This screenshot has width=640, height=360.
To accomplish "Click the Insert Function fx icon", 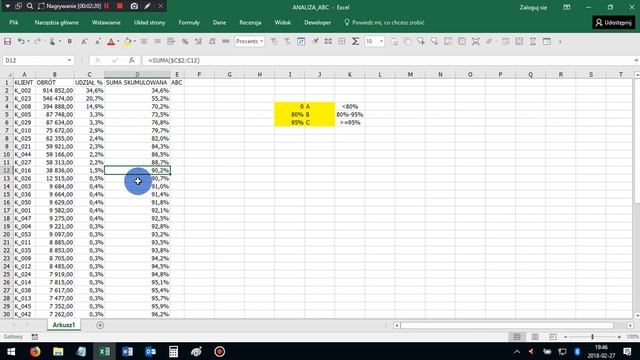I will (131, 60).
